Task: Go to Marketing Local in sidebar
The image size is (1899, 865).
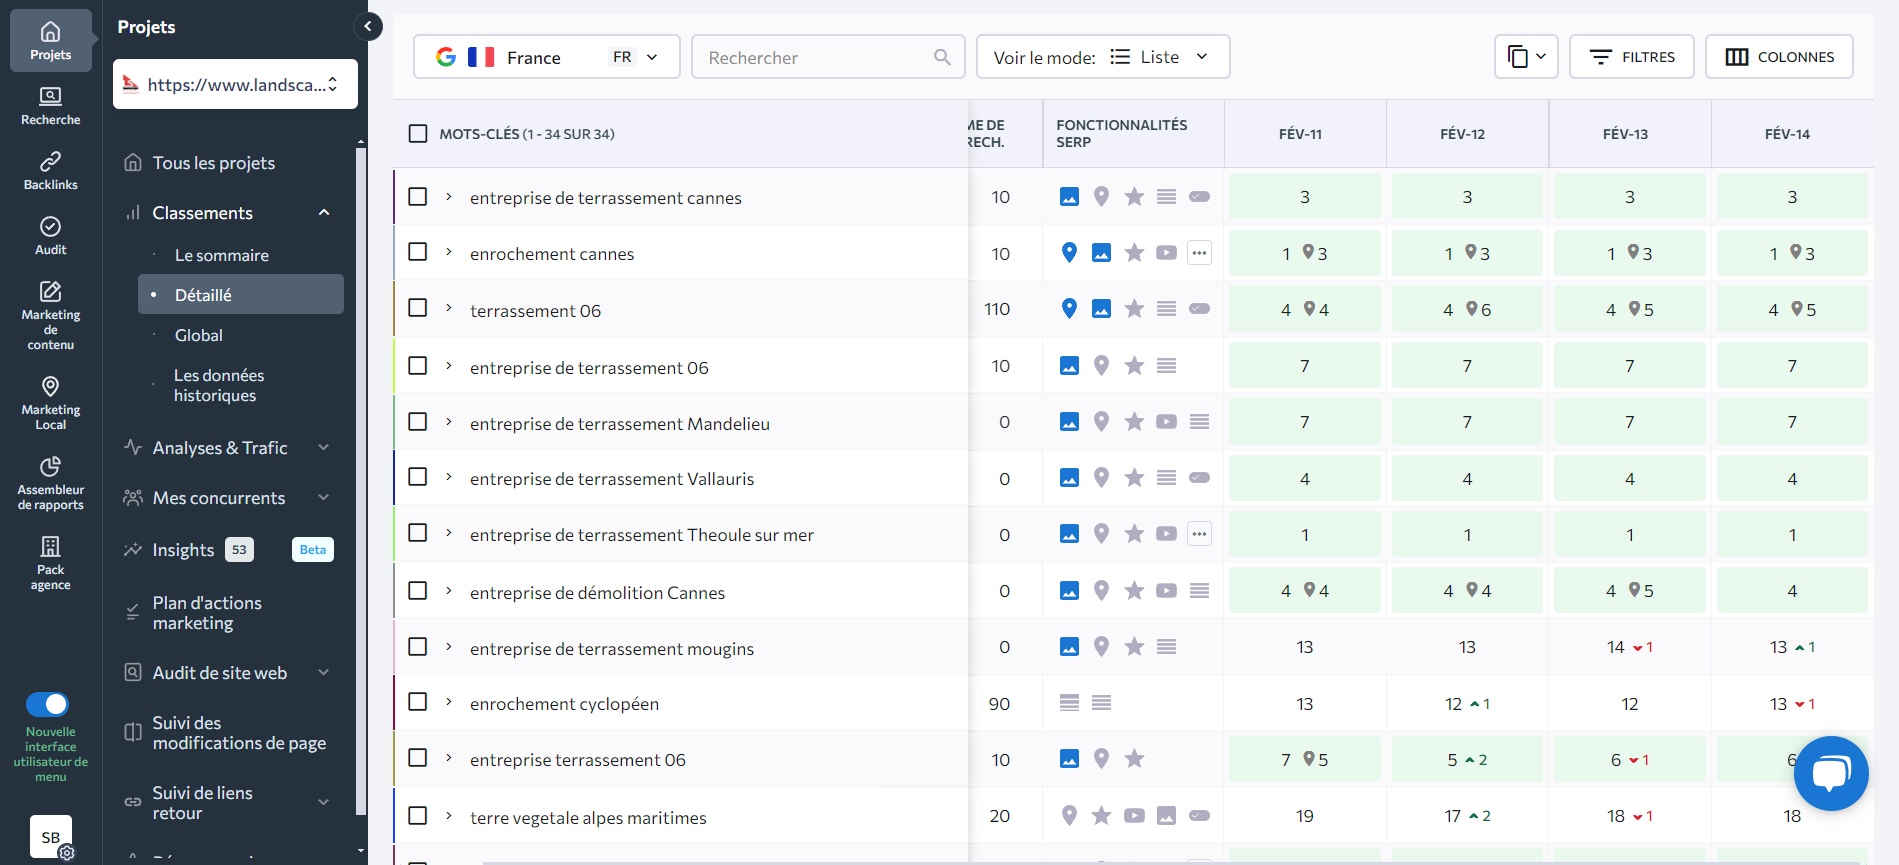Action: tap(50, 402)
